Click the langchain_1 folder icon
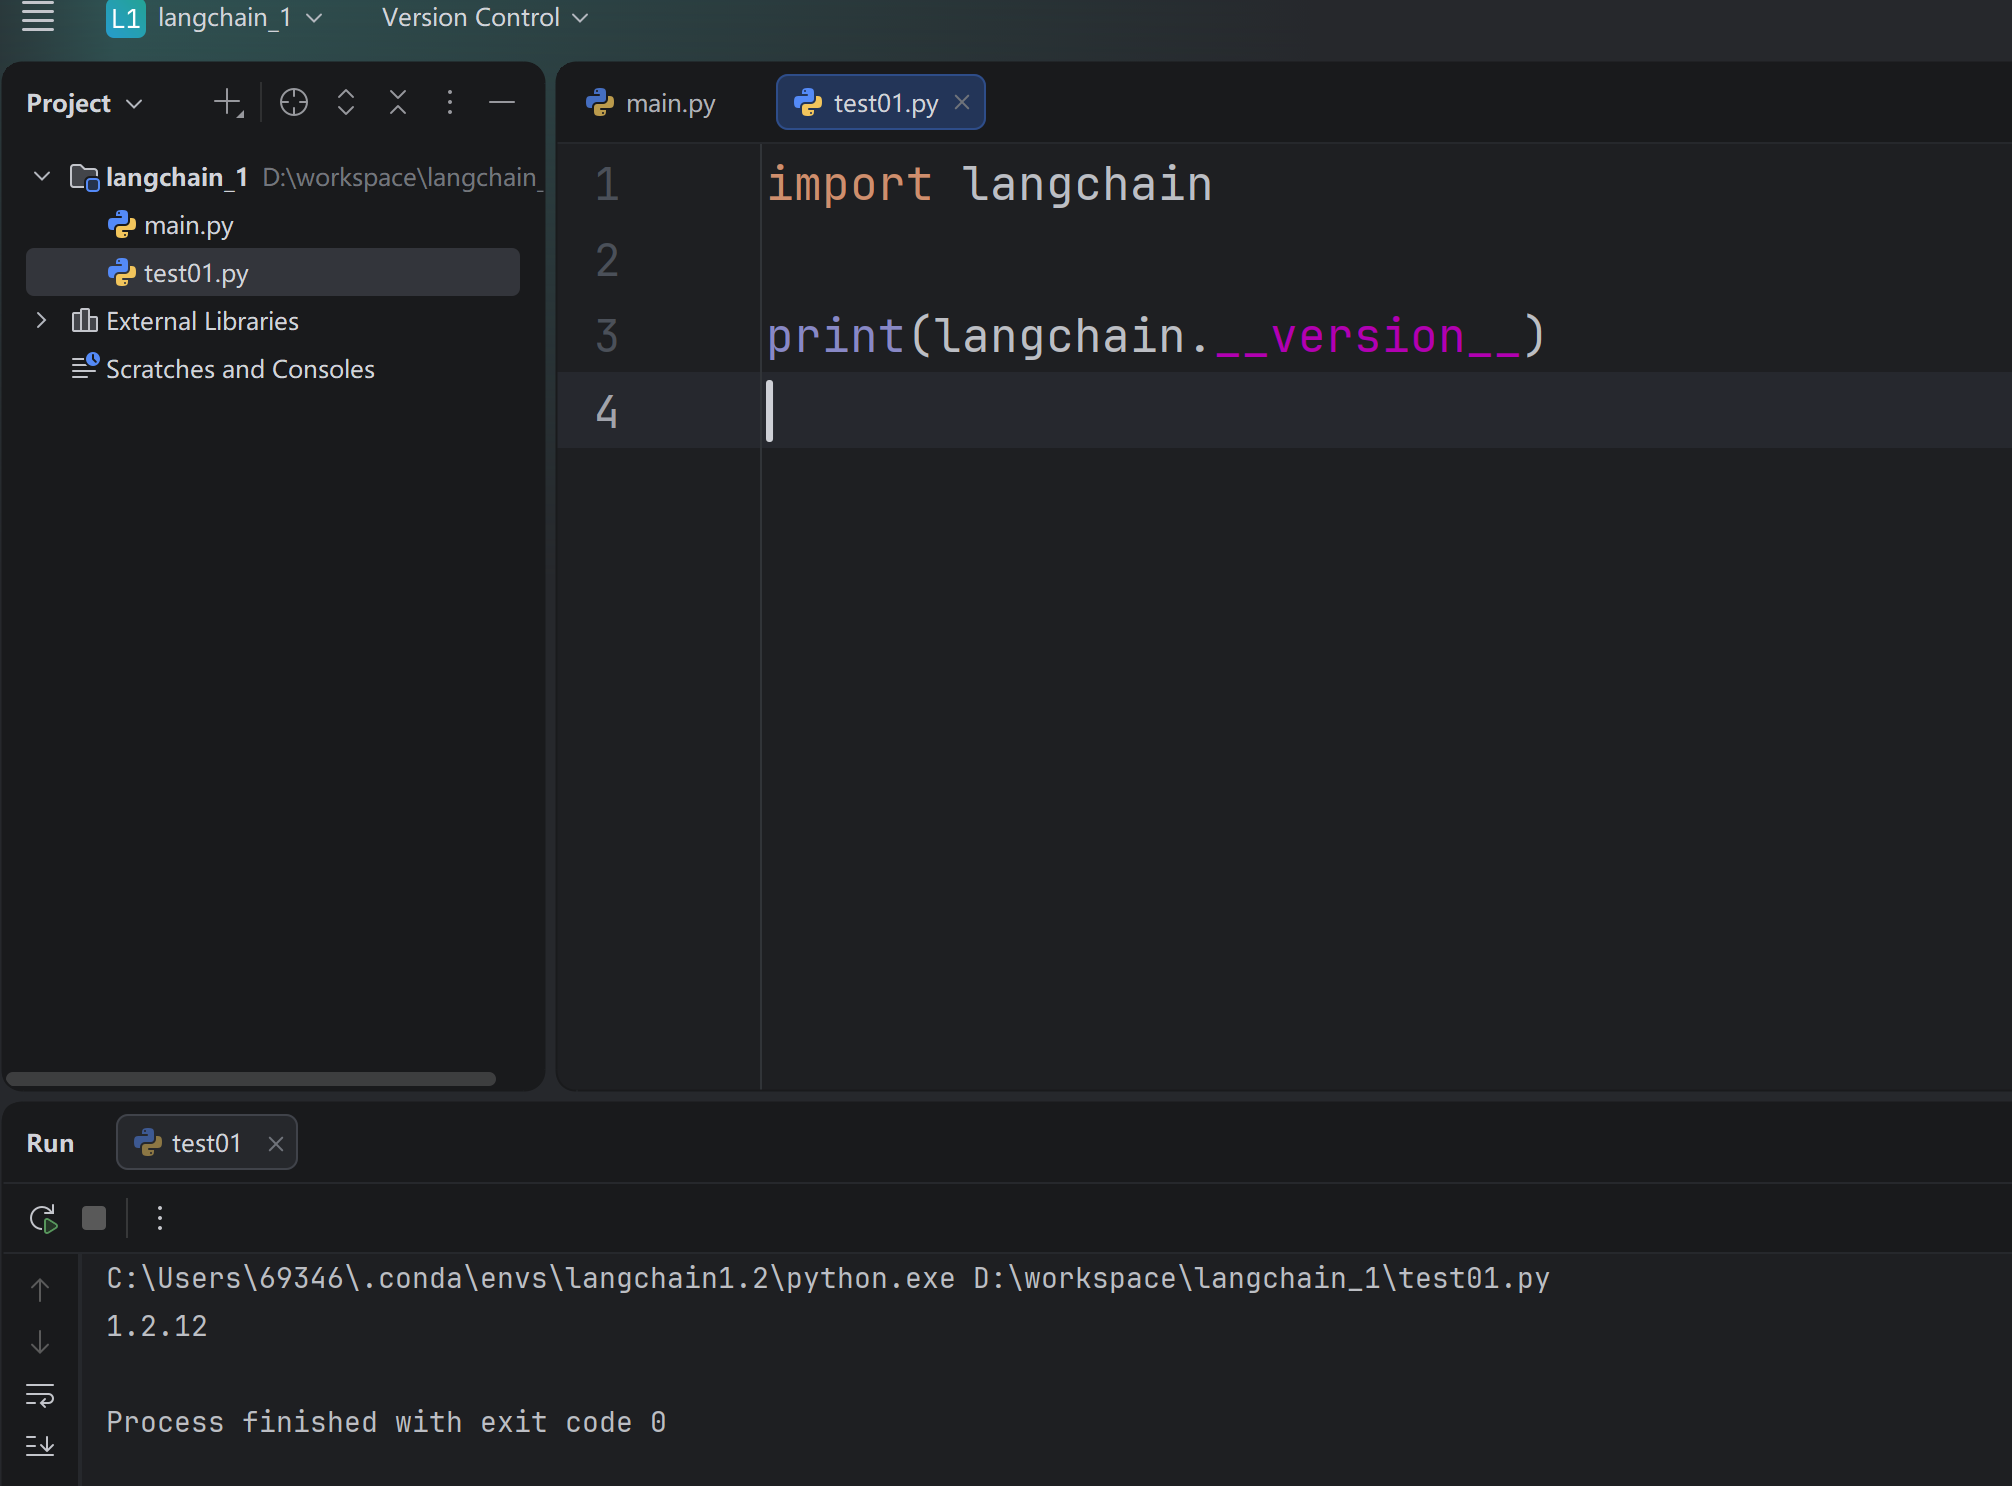 click(85, 177)
